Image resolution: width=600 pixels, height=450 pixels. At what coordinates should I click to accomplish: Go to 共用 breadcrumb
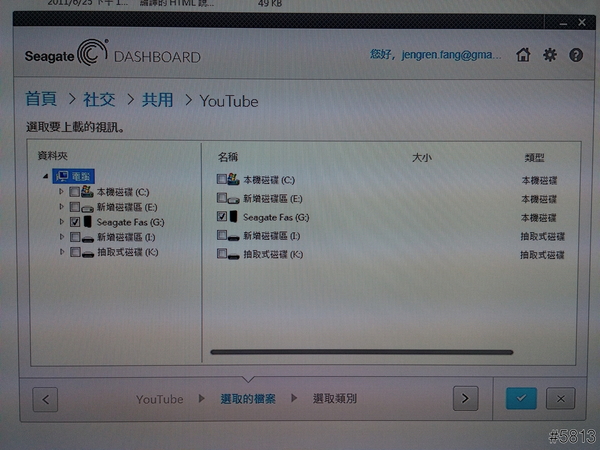click(x=157, y=100)
